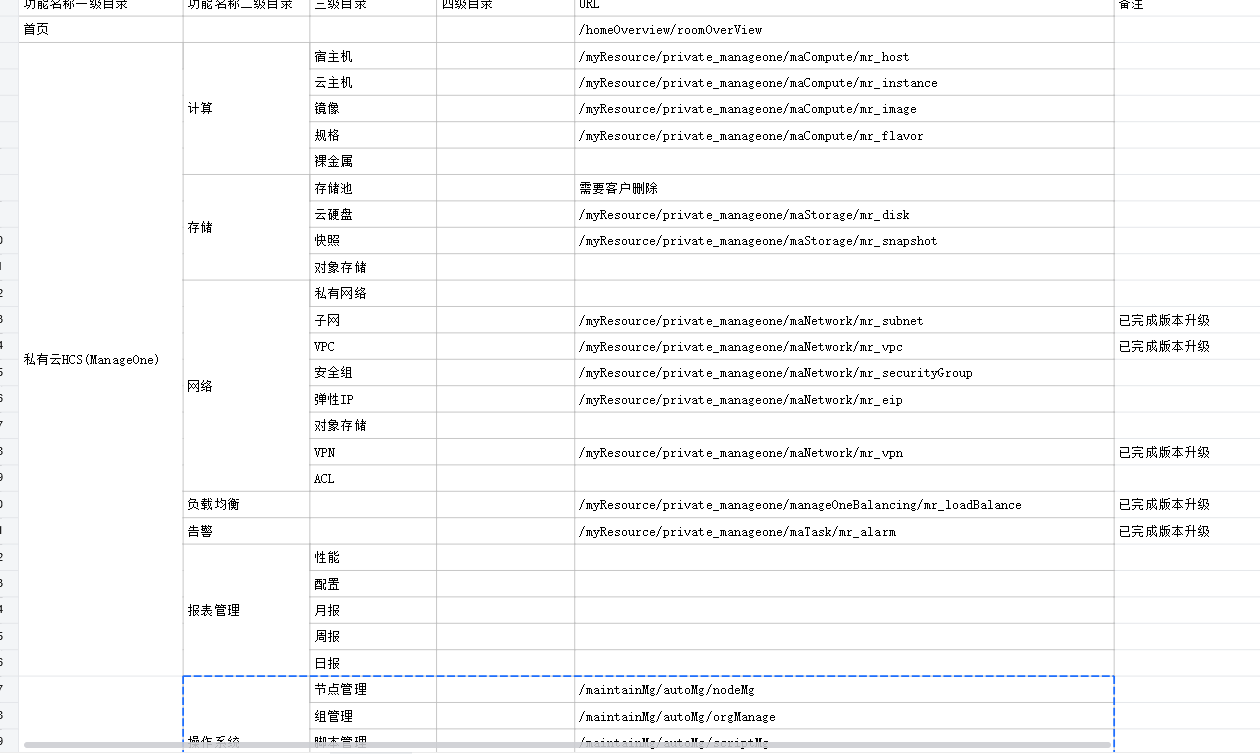Select the merged 私有云HCS(ManageOne) cell
The height and width of the screenshot is (754, 1260).
point(100,359)
